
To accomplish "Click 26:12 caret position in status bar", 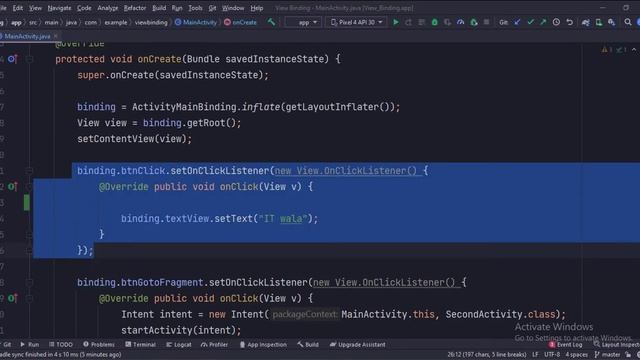I will [x=487, y=355].
